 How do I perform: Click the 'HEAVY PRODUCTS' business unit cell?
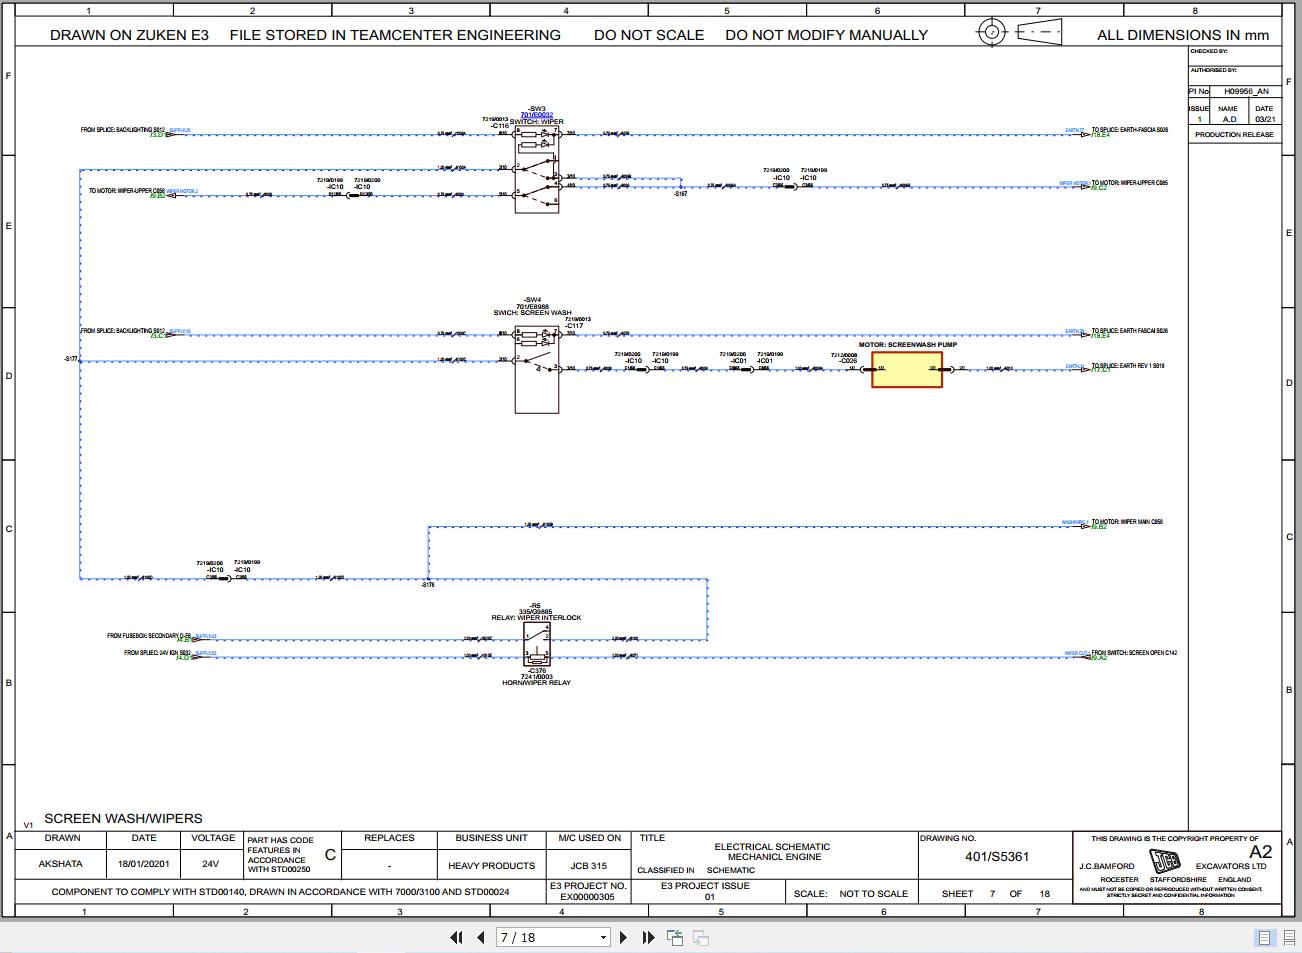click(491, 866)
